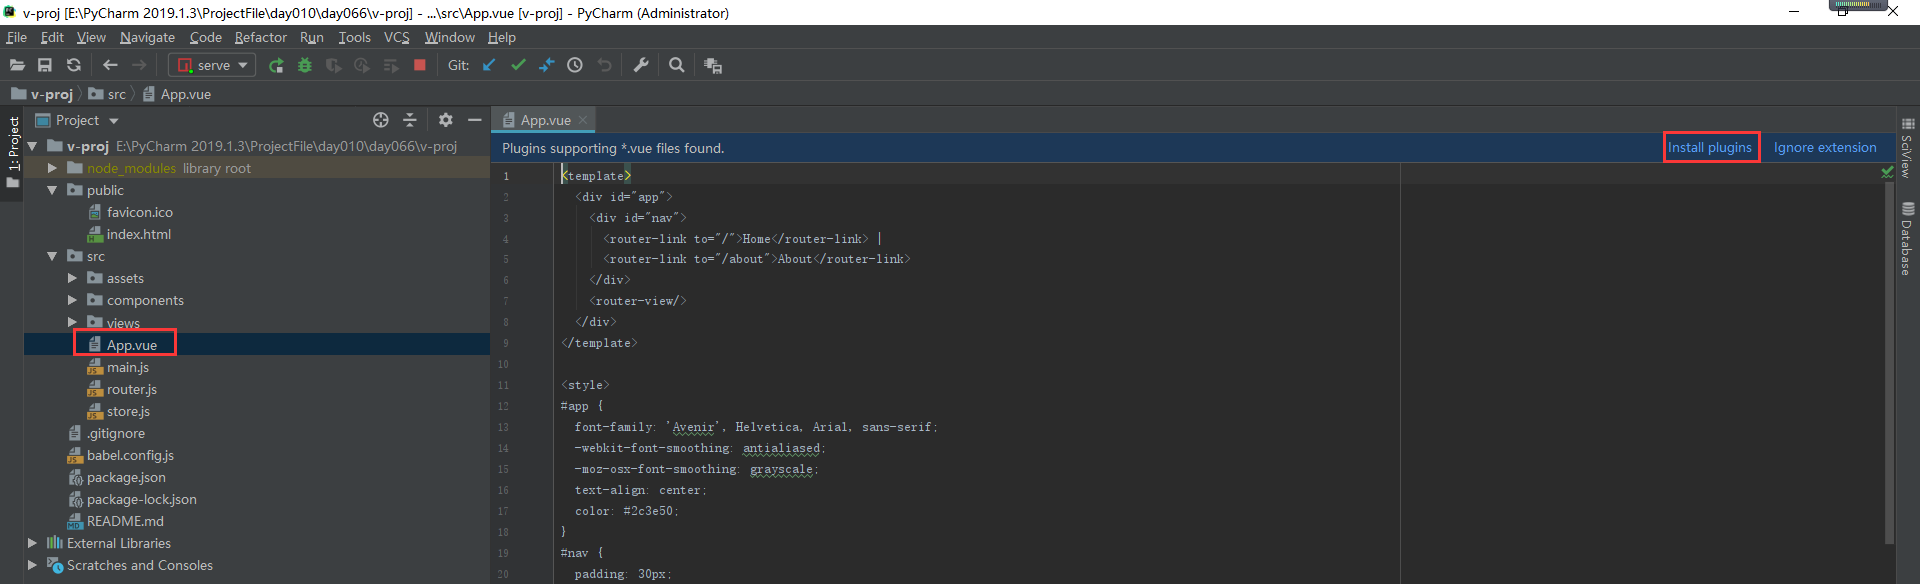Click the Synchronize refresh icon
This screenshot has width=1920, height=584.
click(73, 65)
